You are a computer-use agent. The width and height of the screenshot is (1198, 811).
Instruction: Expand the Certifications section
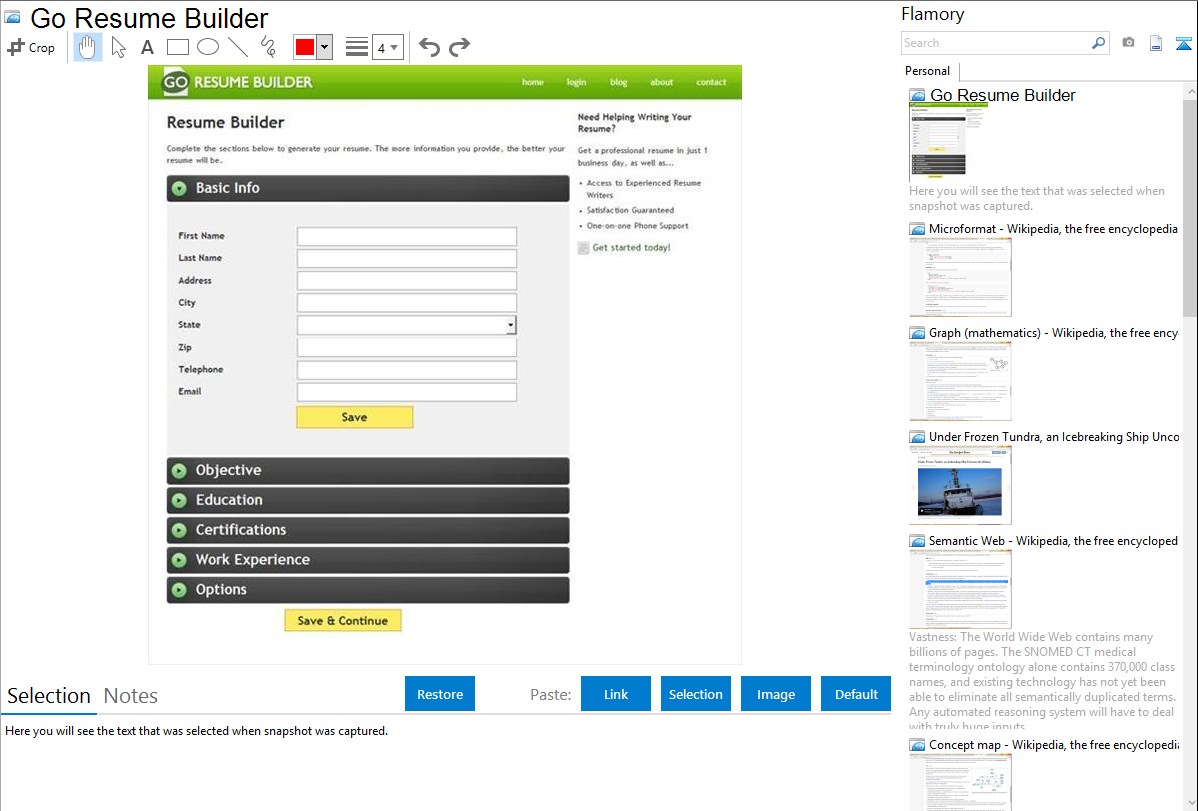367,530
